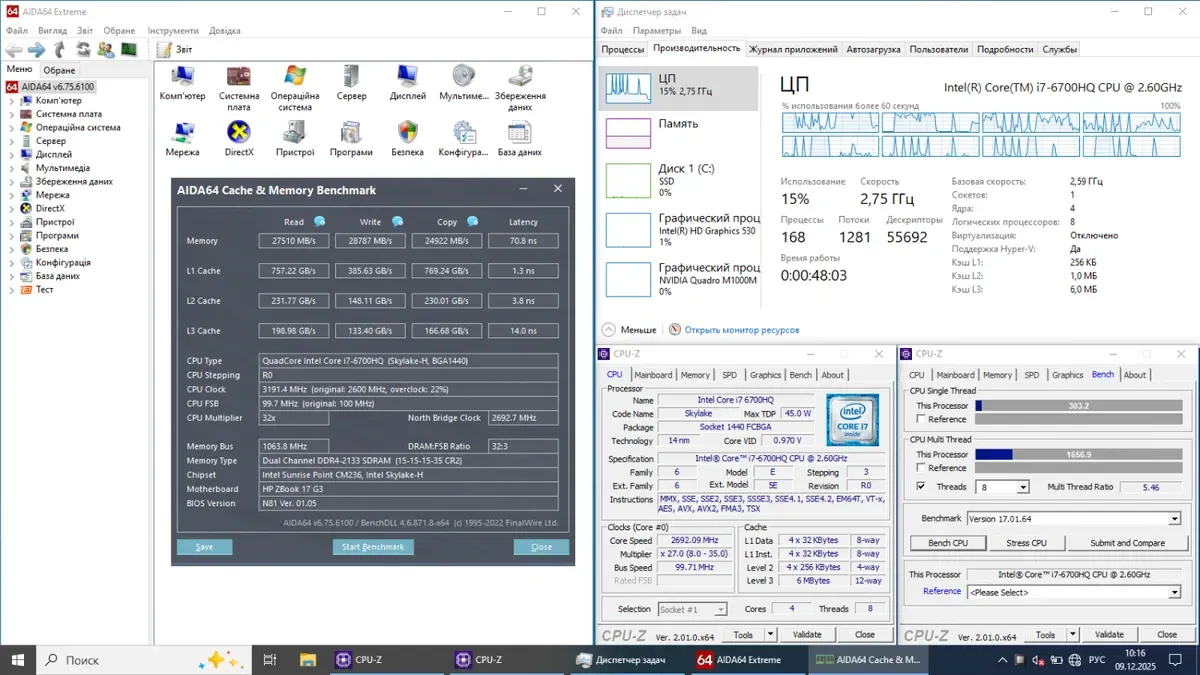Click the Start Benchmark button
The width and height of the screenshot is (1200, 675).
tap(373, 547)
